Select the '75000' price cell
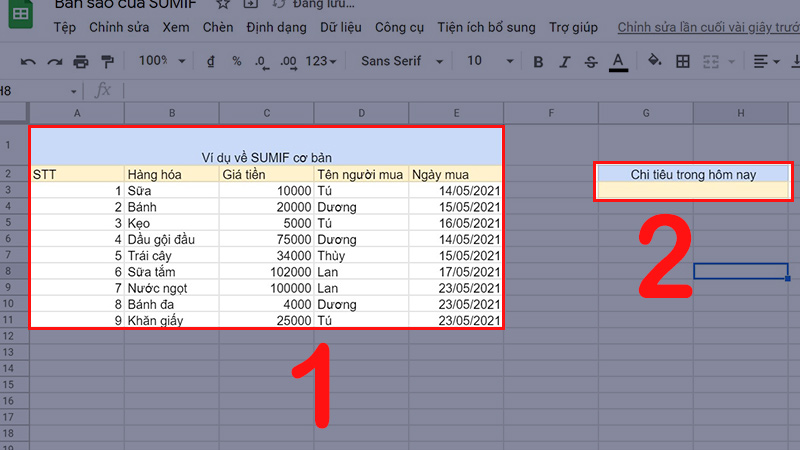 [x=266, y=239]
